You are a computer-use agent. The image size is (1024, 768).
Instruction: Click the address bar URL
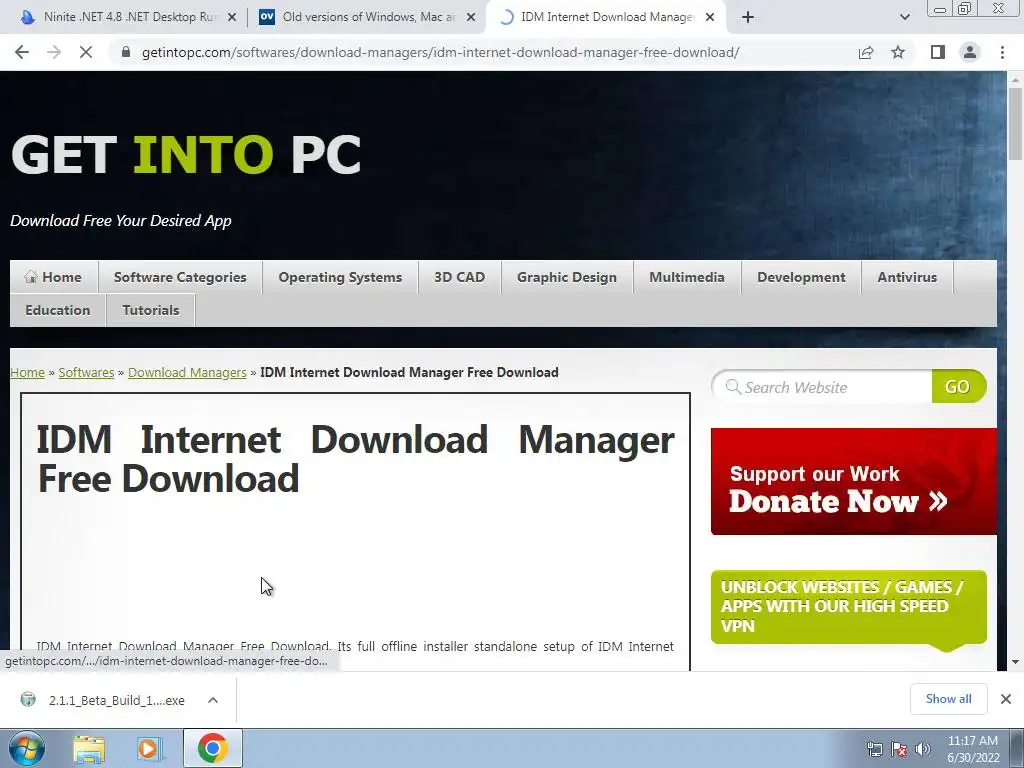pyautogui.click(x=440, y=52)
